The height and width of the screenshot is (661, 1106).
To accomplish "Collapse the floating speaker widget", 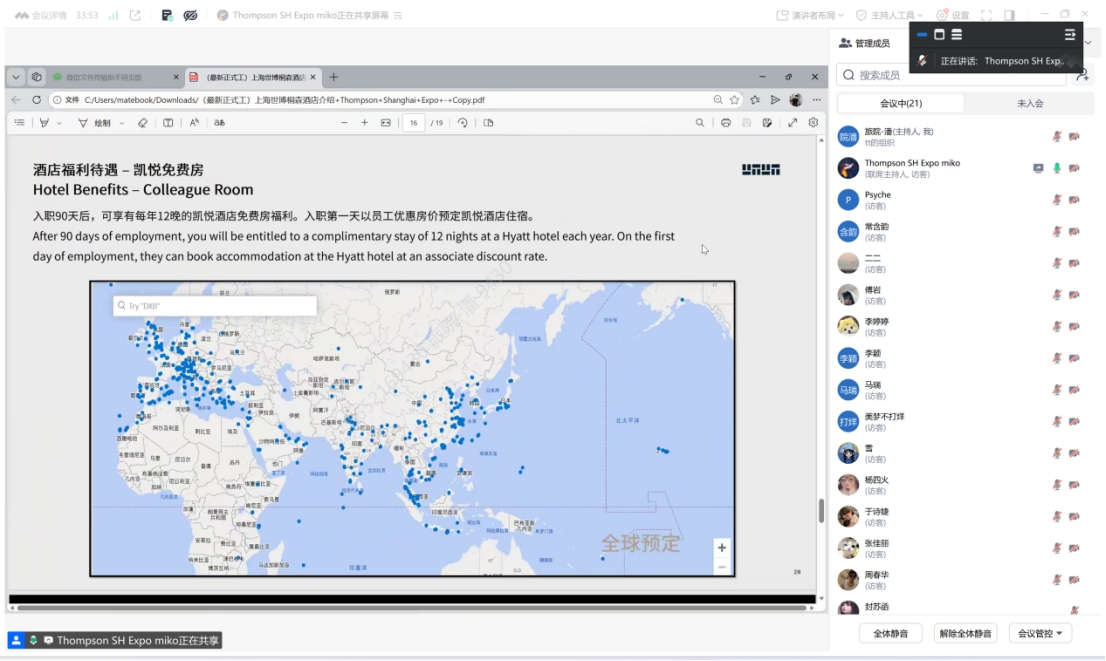I will pos(1070,35).
